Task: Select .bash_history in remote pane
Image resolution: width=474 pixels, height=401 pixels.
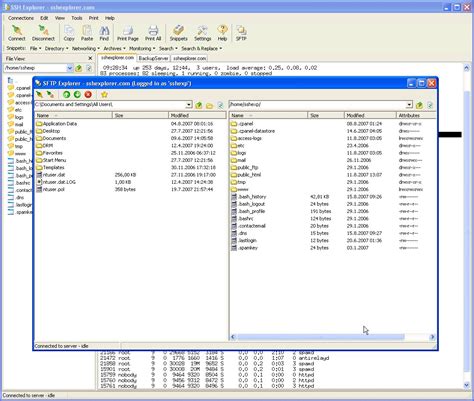Action: coord(249,197)
